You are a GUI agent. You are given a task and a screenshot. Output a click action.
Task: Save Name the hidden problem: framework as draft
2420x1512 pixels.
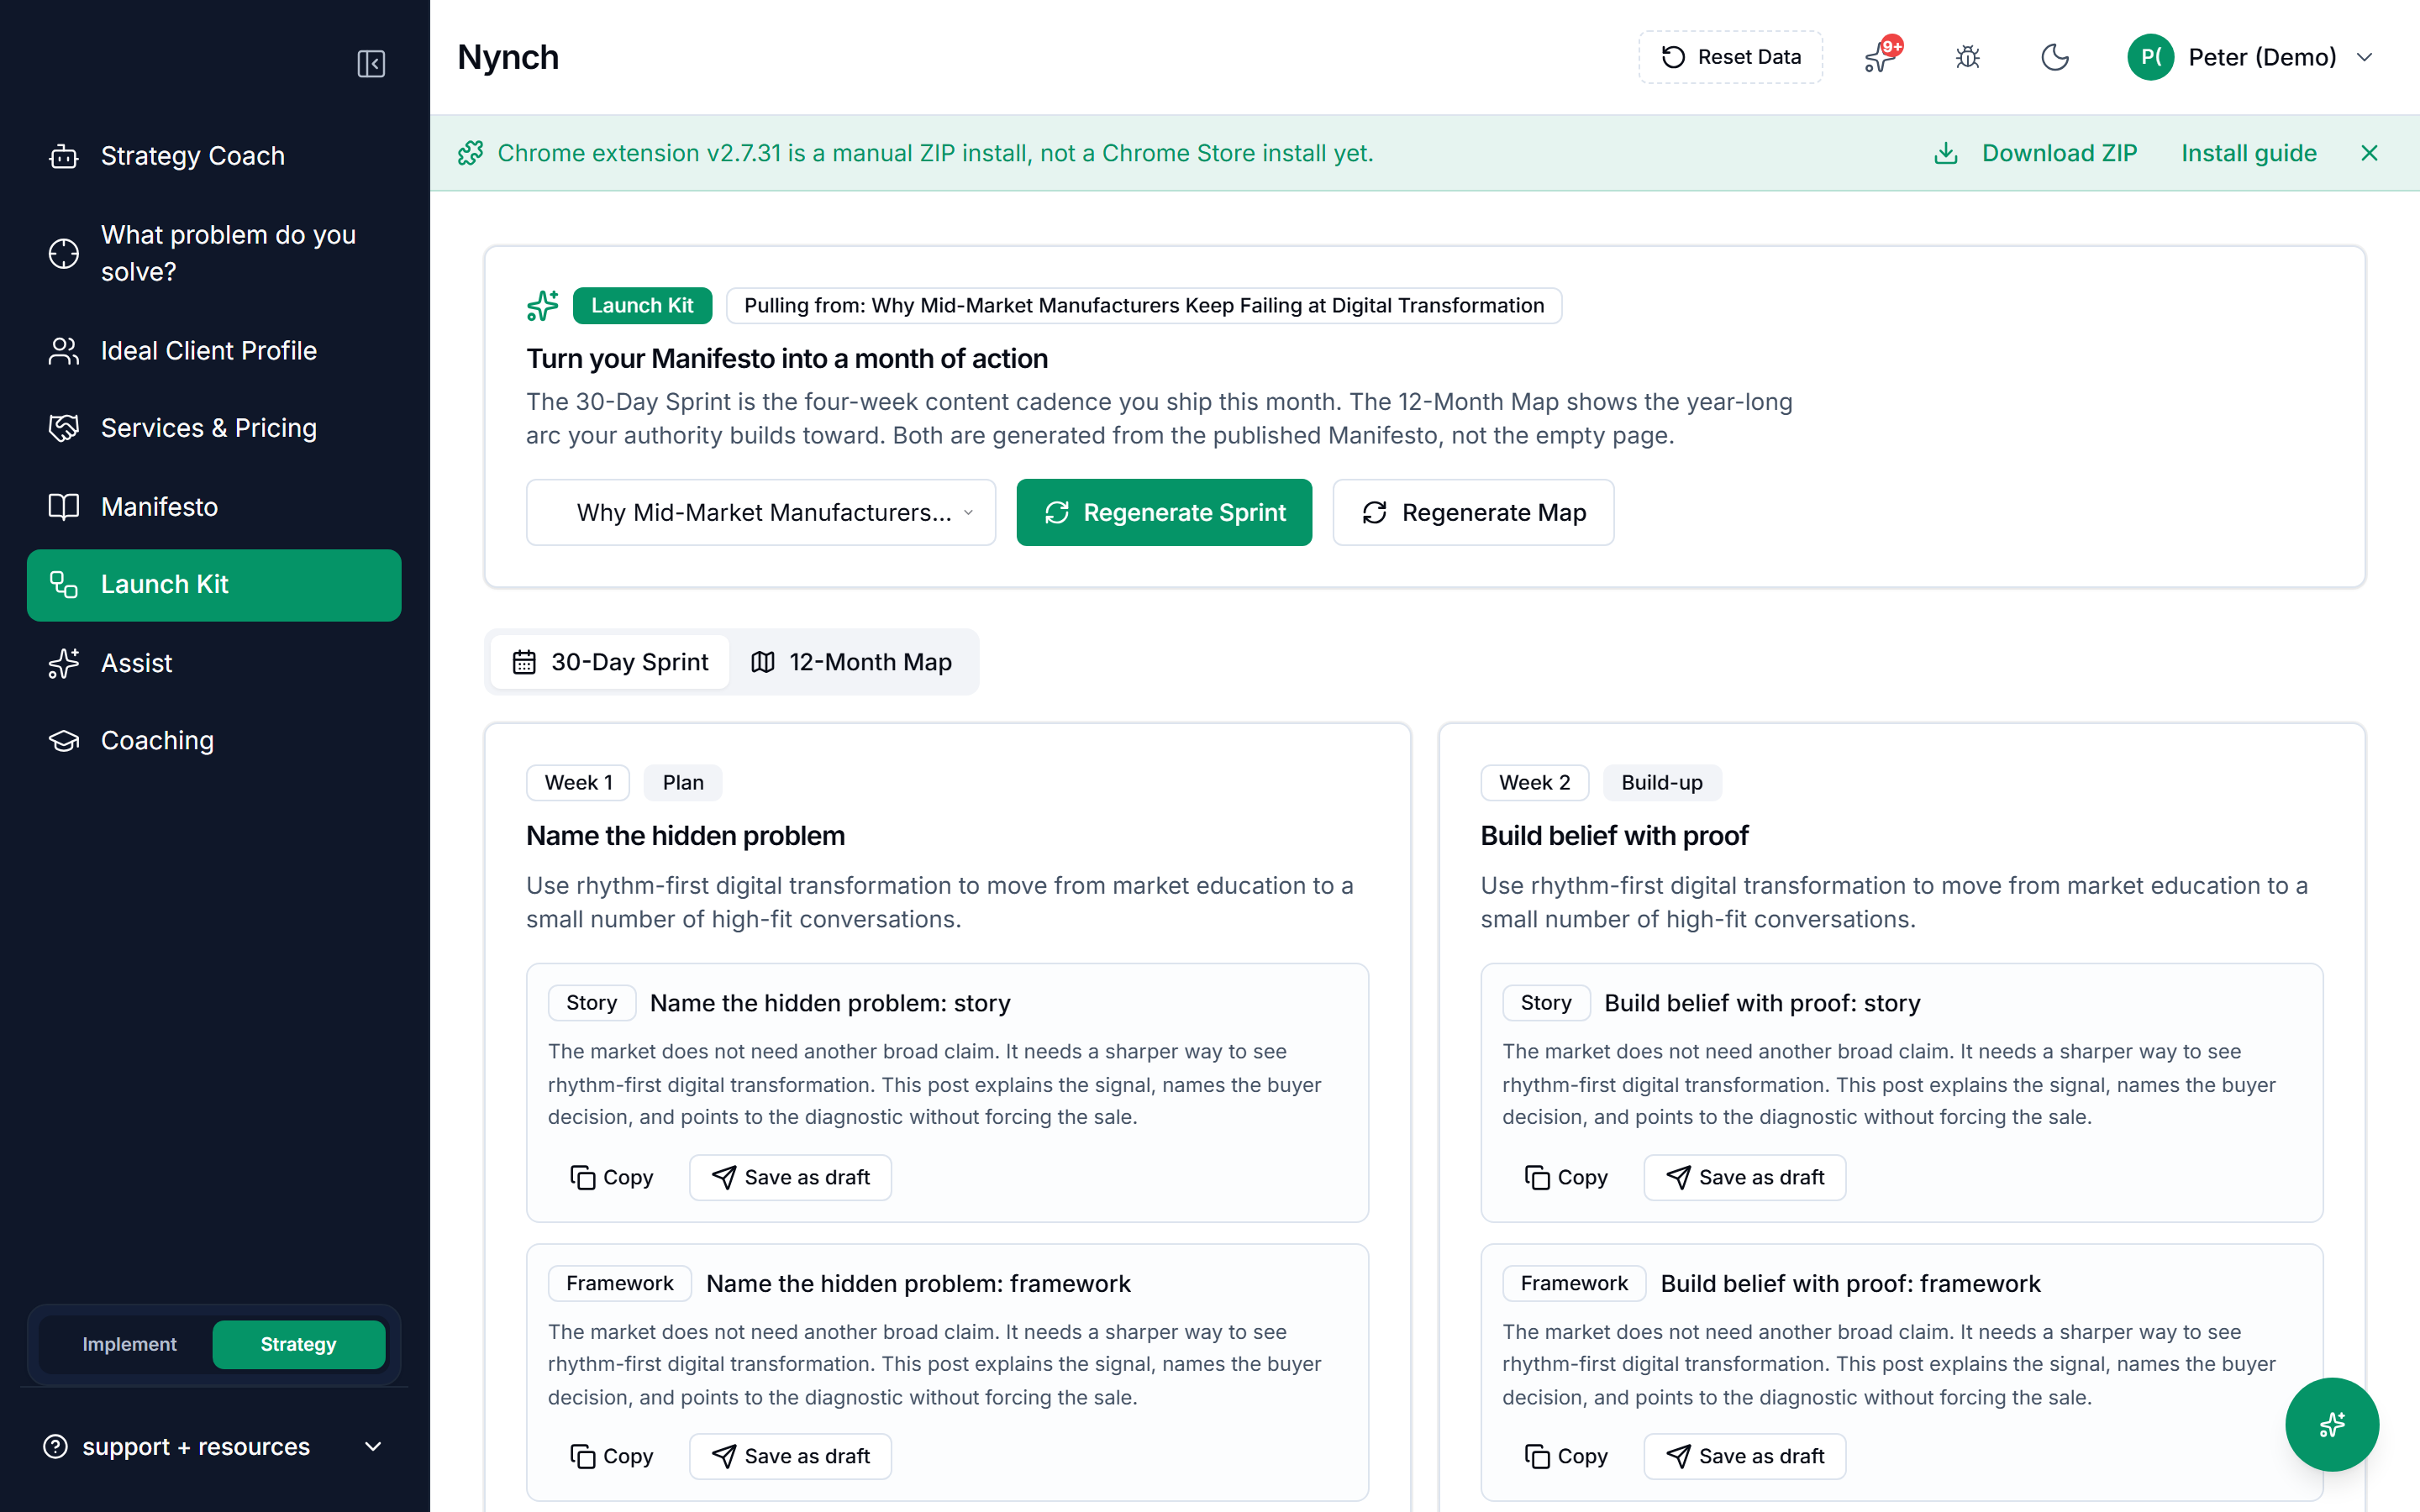(x=790, y=1456)
